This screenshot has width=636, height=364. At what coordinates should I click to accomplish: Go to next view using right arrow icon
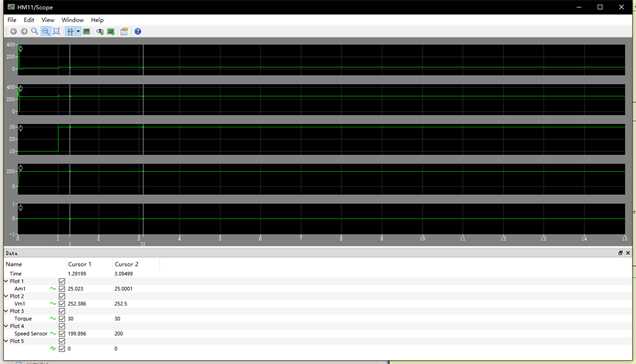(x=24, y=31)
